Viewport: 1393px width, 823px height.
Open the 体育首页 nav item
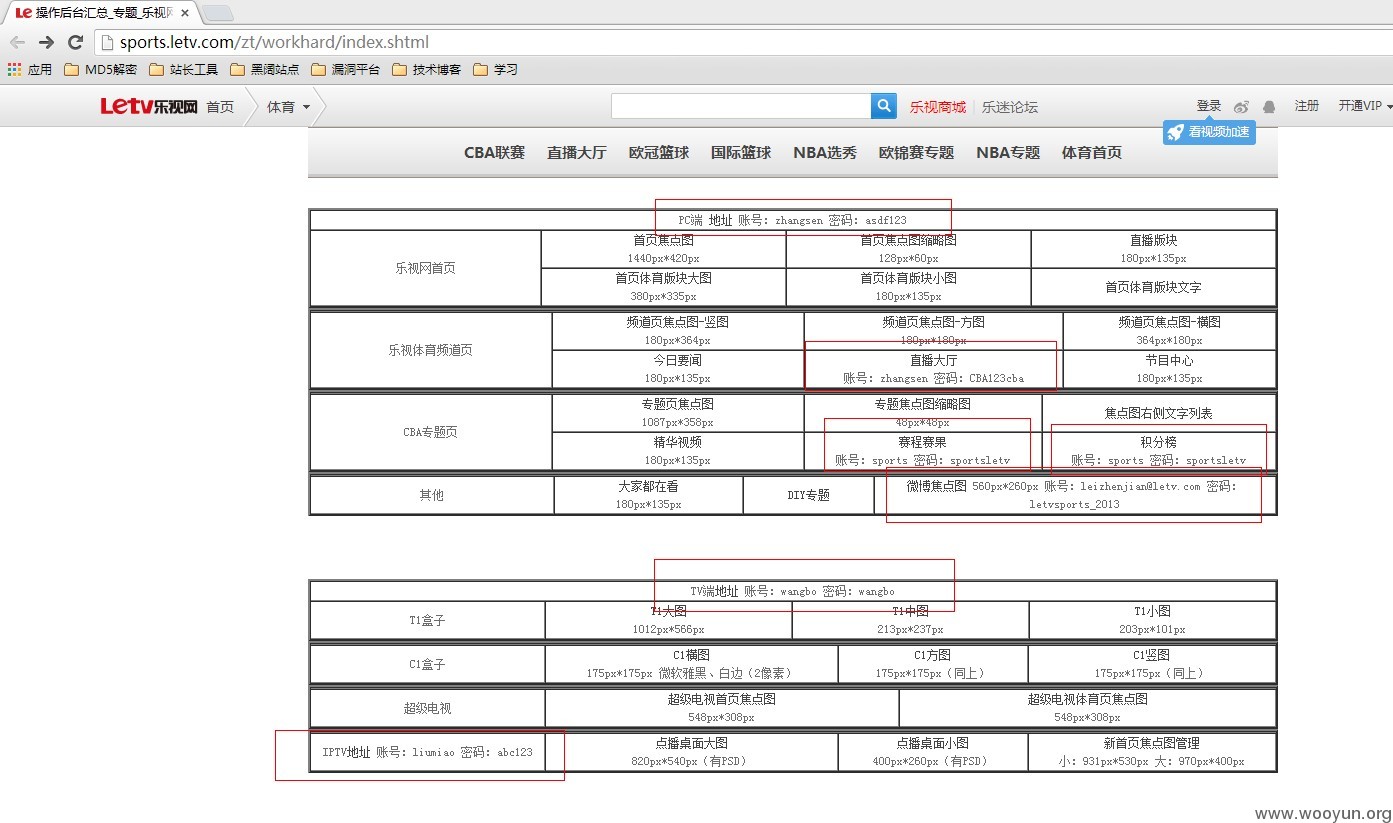(x=1091, y=152)
